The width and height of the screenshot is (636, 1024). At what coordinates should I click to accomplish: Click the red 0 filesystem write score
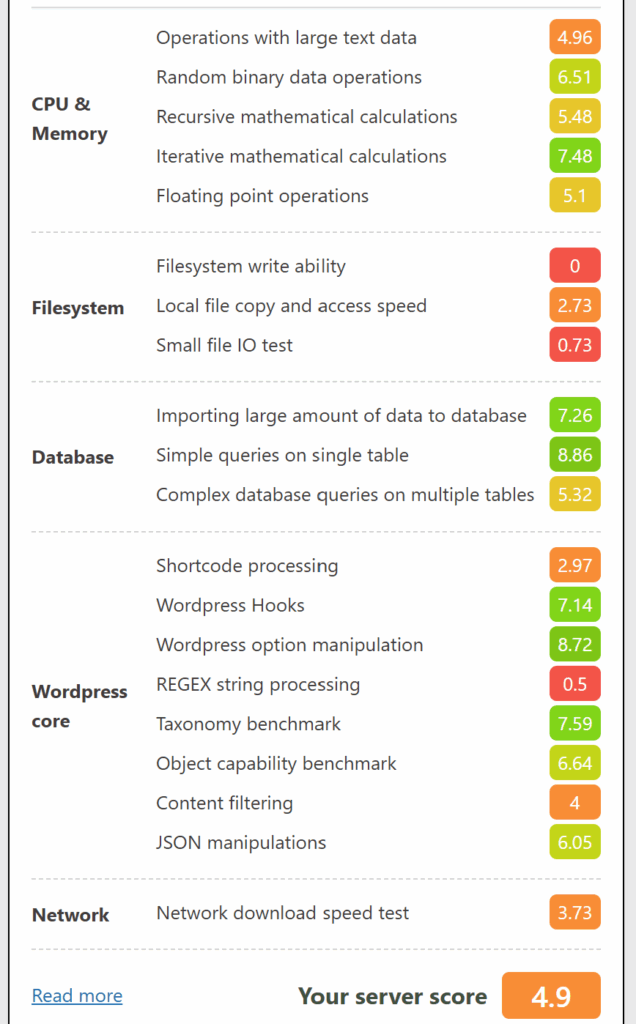[575, 266]
